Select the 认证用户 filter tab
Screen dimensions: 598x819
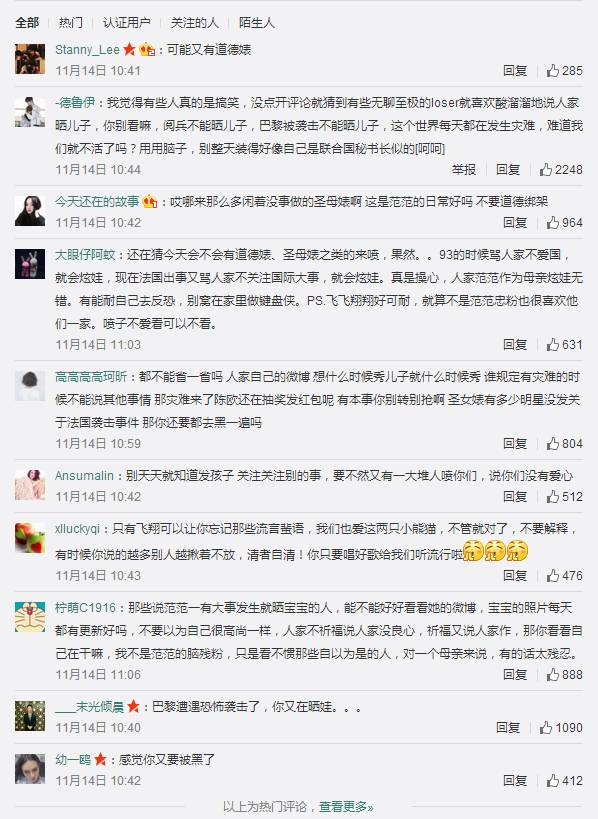pyautogui.click(x=127, y=22)
